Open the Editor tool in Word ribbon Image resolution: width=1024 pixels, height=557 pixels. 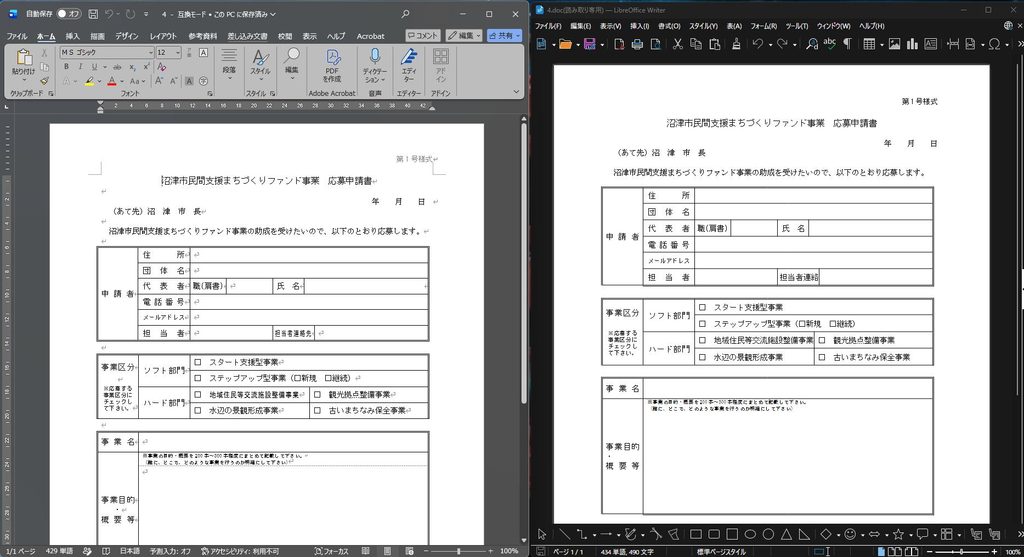(409, 65)
